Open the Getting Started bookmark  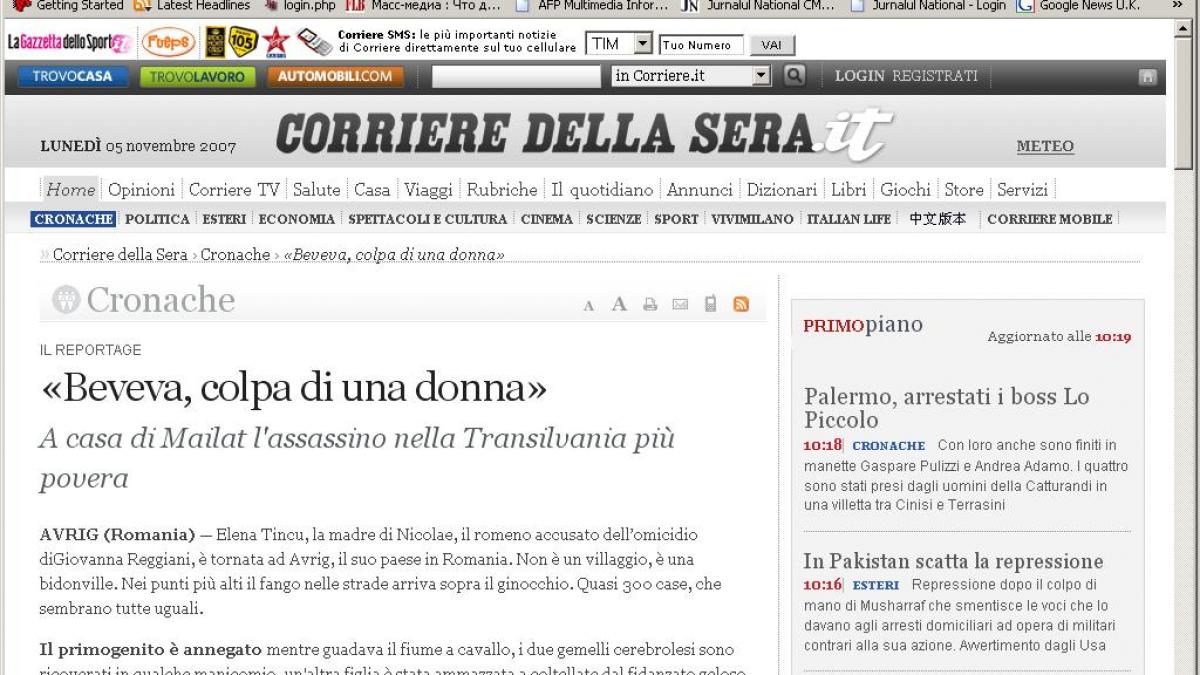tap(68, 5)
